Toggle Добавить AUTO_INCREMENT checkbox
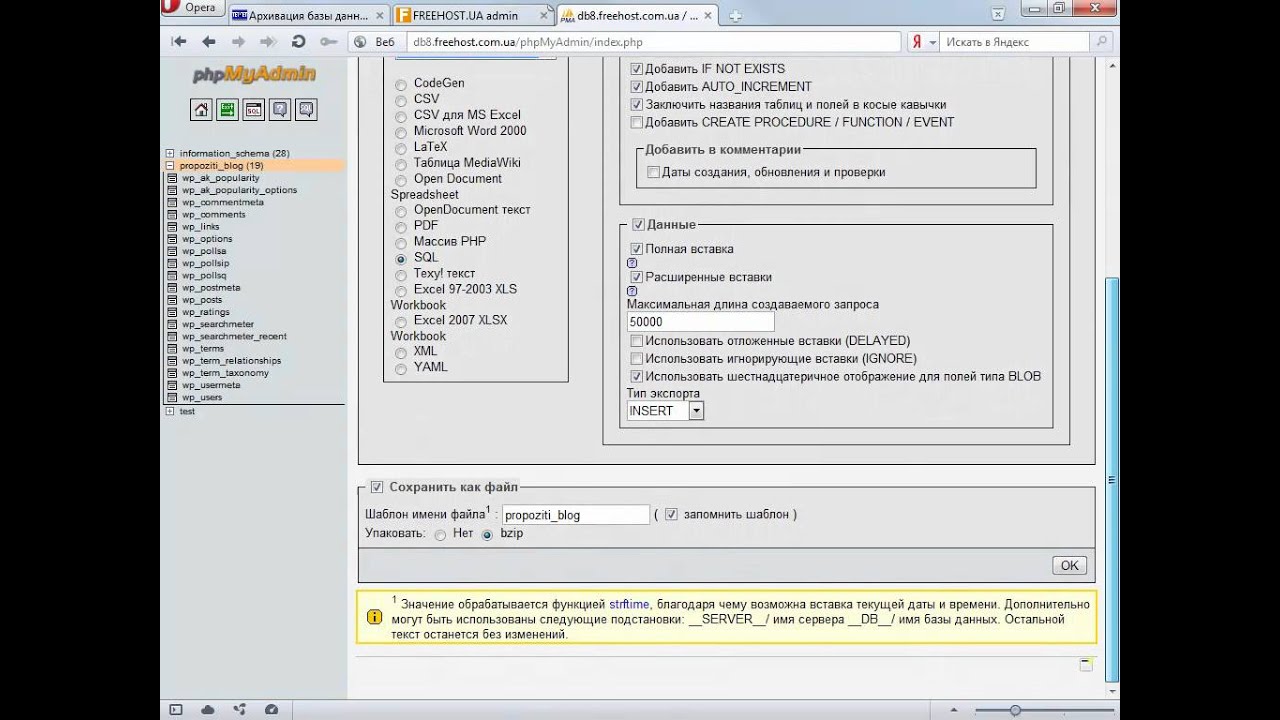This screenshot has height=720, width=1280. coord(636,87)
